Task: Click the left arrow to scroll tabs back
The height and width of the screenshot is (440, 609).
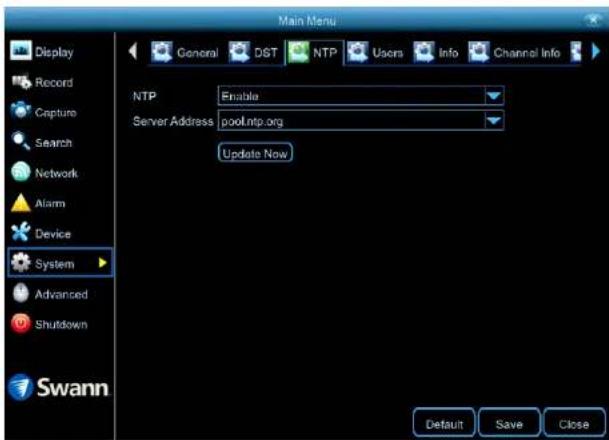Action: (133, 51)
